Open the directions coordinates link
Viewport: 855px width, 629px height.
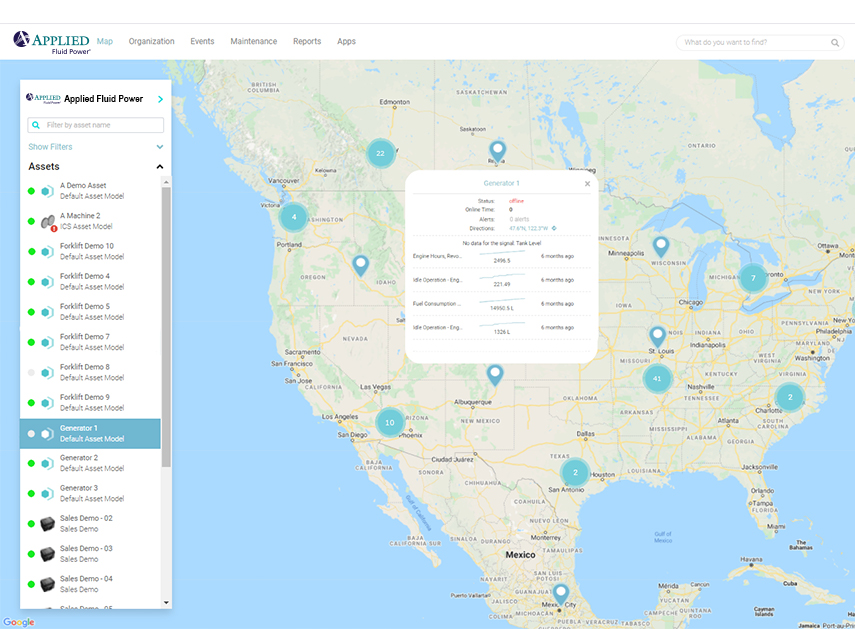click(528, 228)
